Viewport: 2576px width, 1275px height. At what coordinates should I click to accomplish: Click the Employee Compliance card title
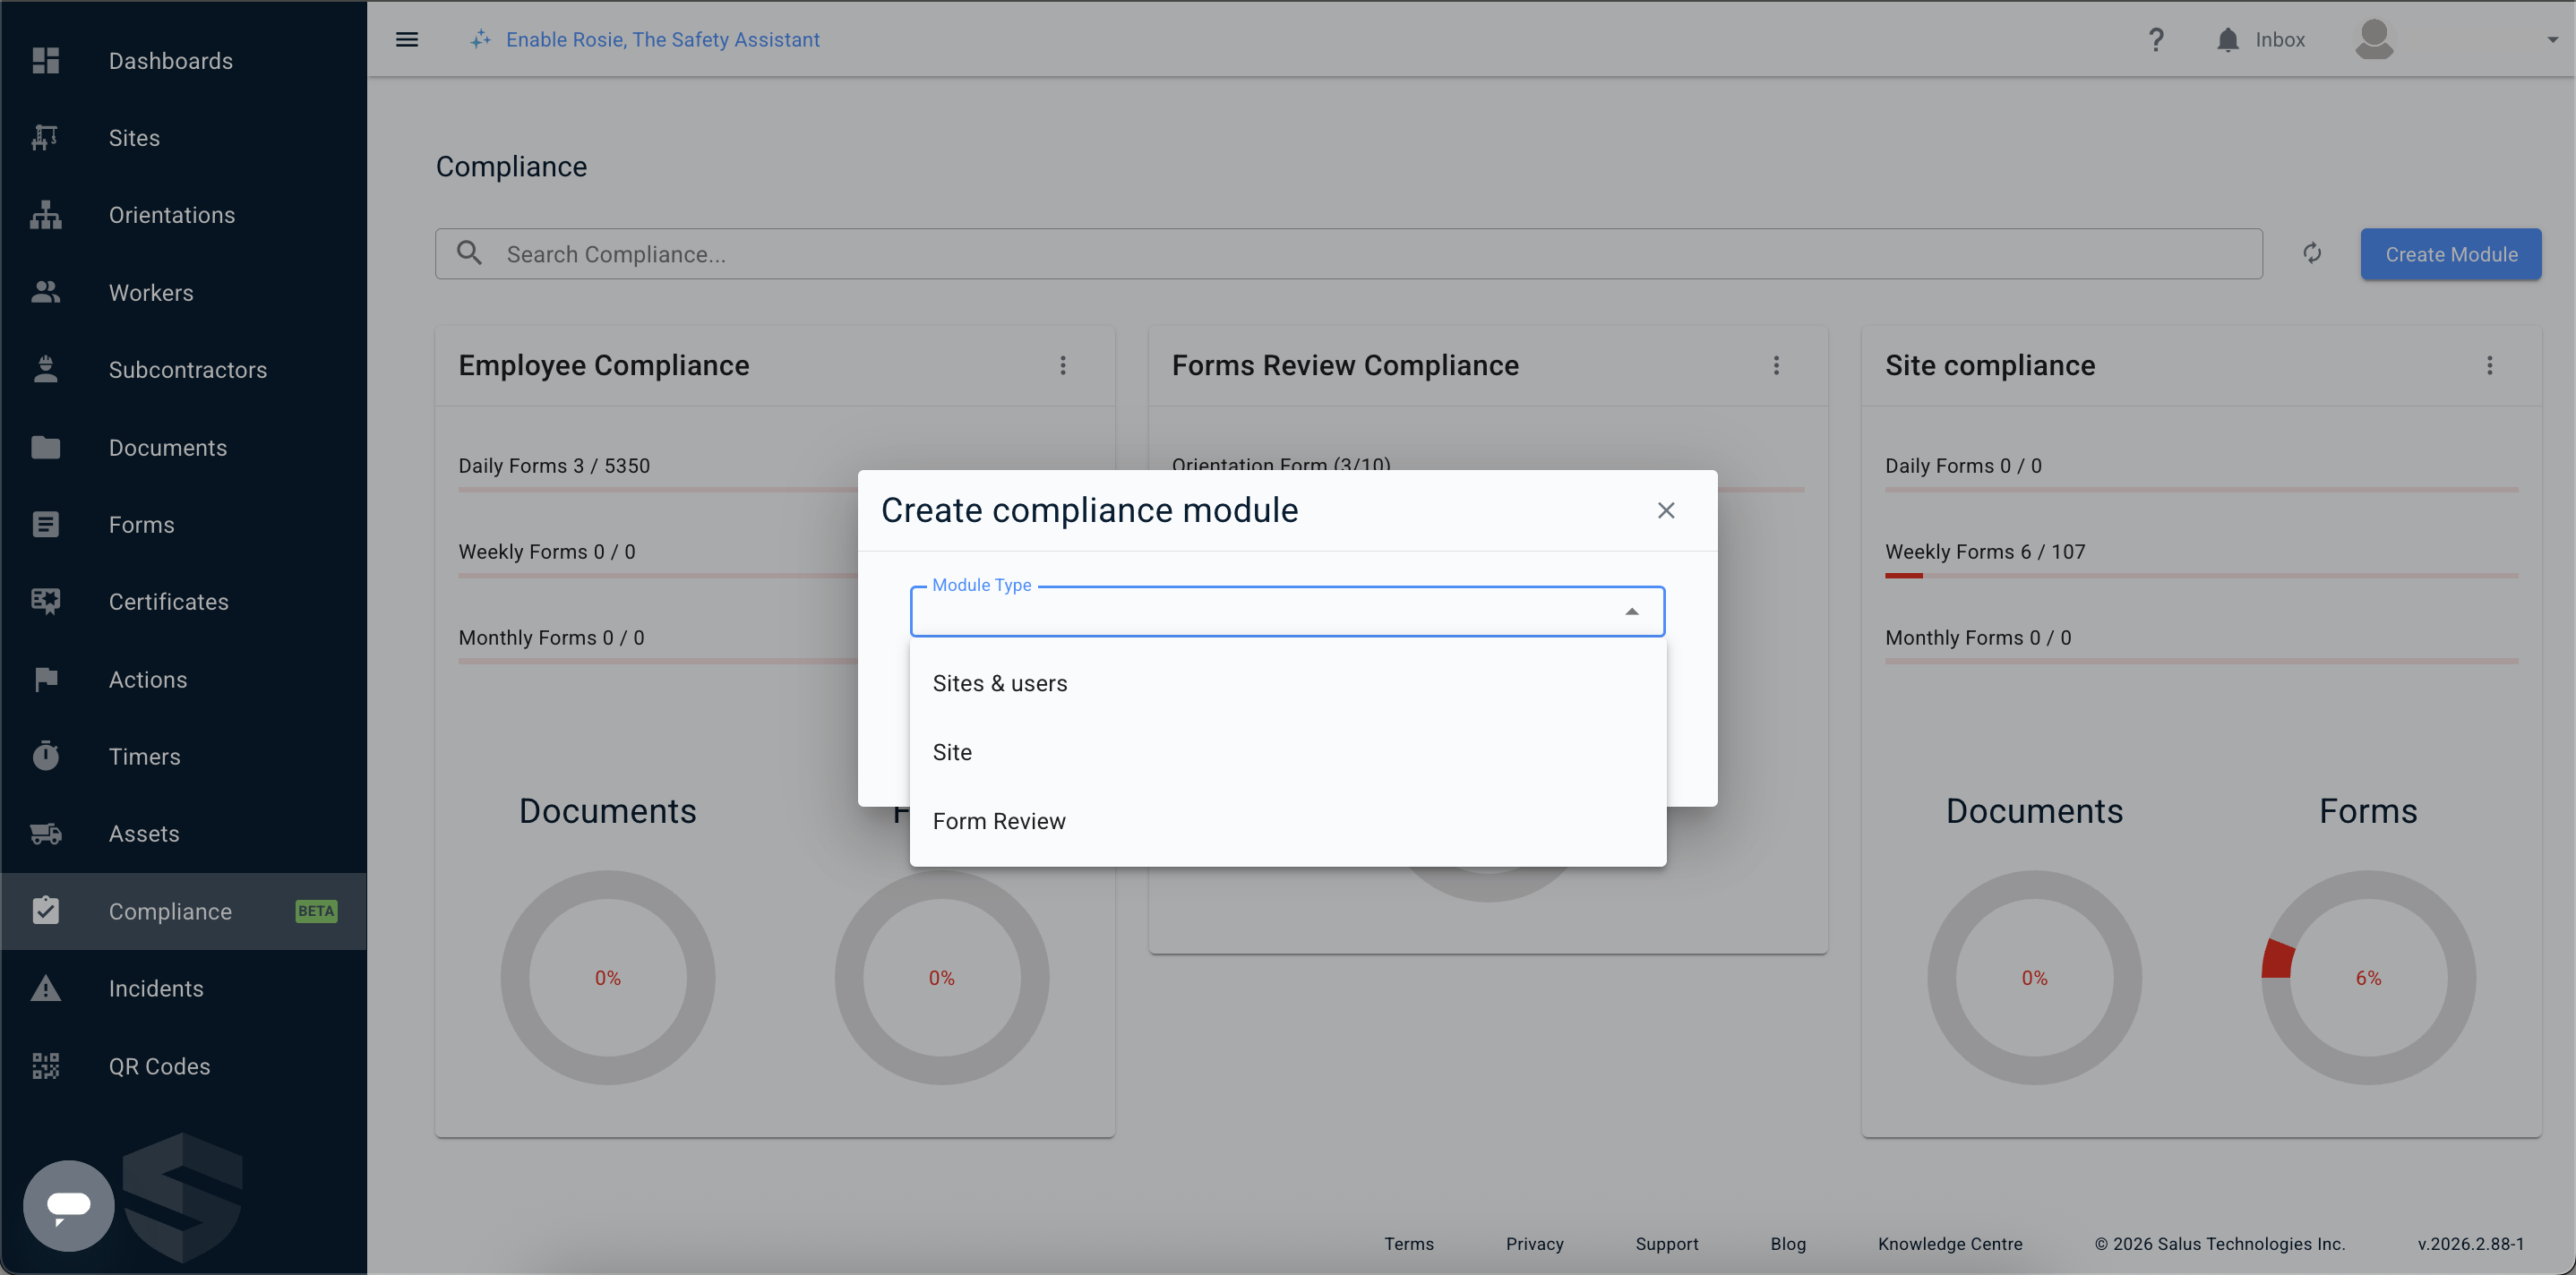tap(603, 365)
